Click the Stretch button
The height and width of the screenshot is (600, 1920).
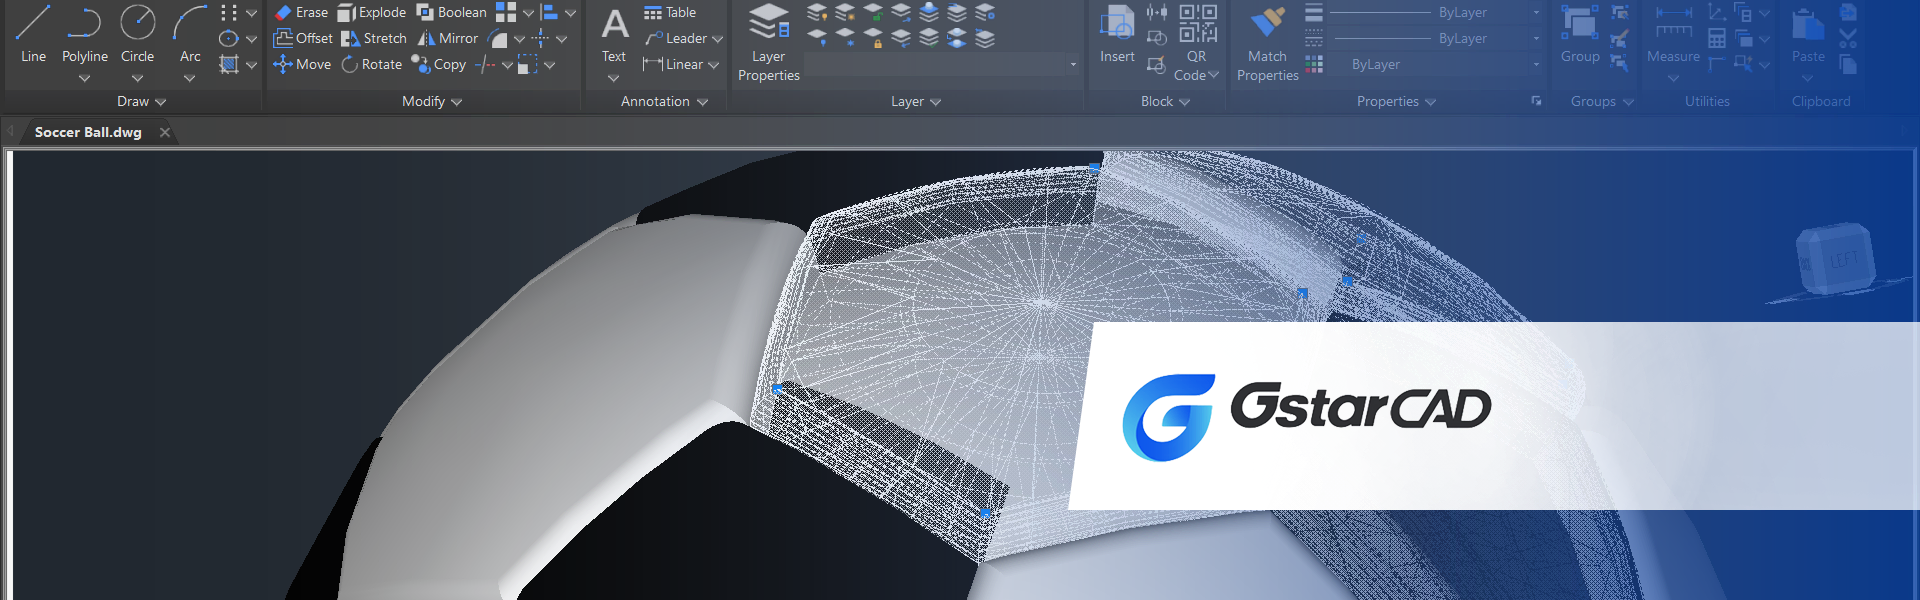374,39
